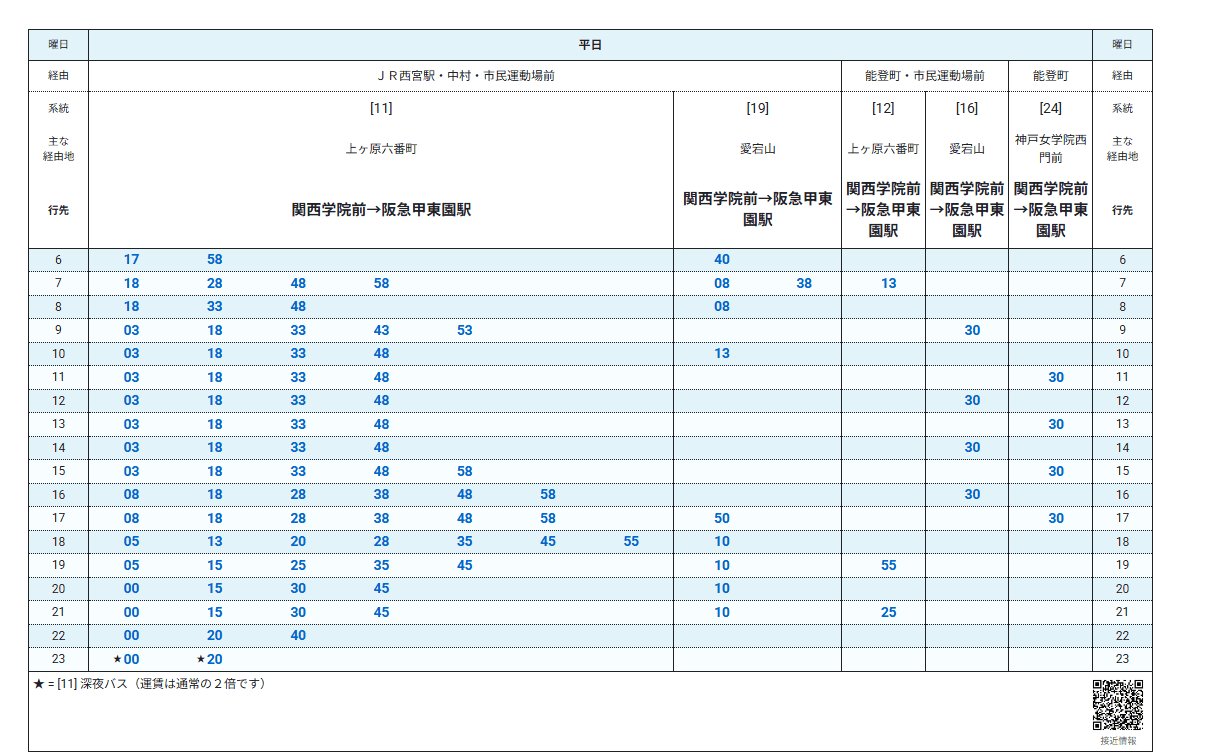
Task: Click the 22:40 departure on route 11
Action: click(x=298, y=635)
